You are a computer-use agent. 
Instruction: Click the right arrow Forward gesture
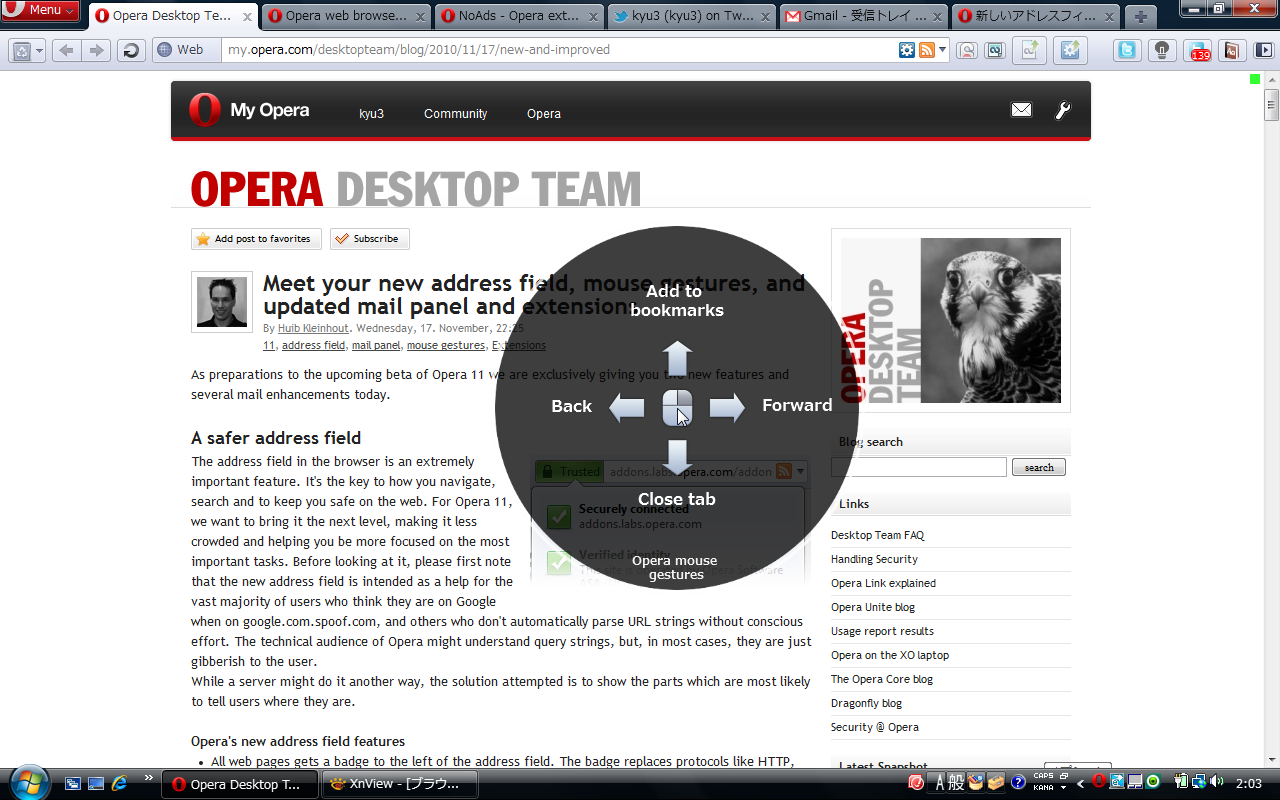point(727,407)
